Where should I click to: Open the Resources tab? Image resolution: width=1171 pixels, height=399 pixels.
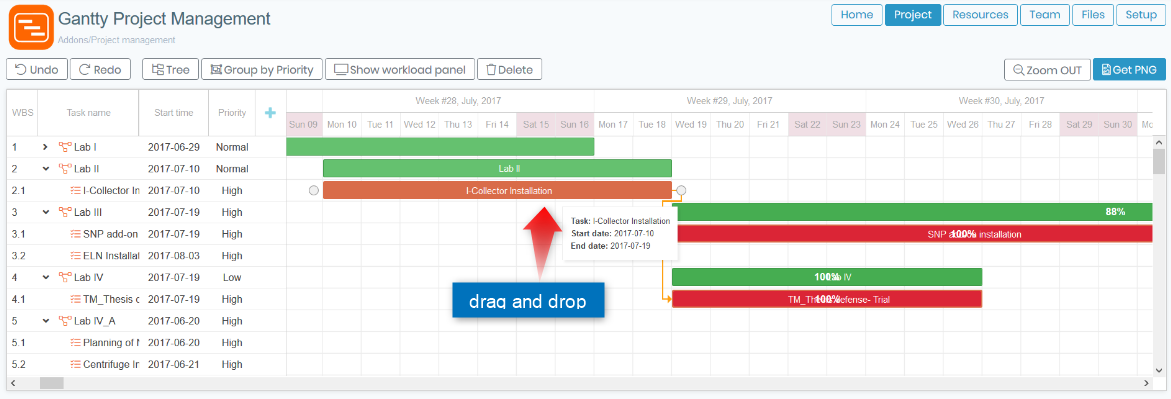[981, 15]
